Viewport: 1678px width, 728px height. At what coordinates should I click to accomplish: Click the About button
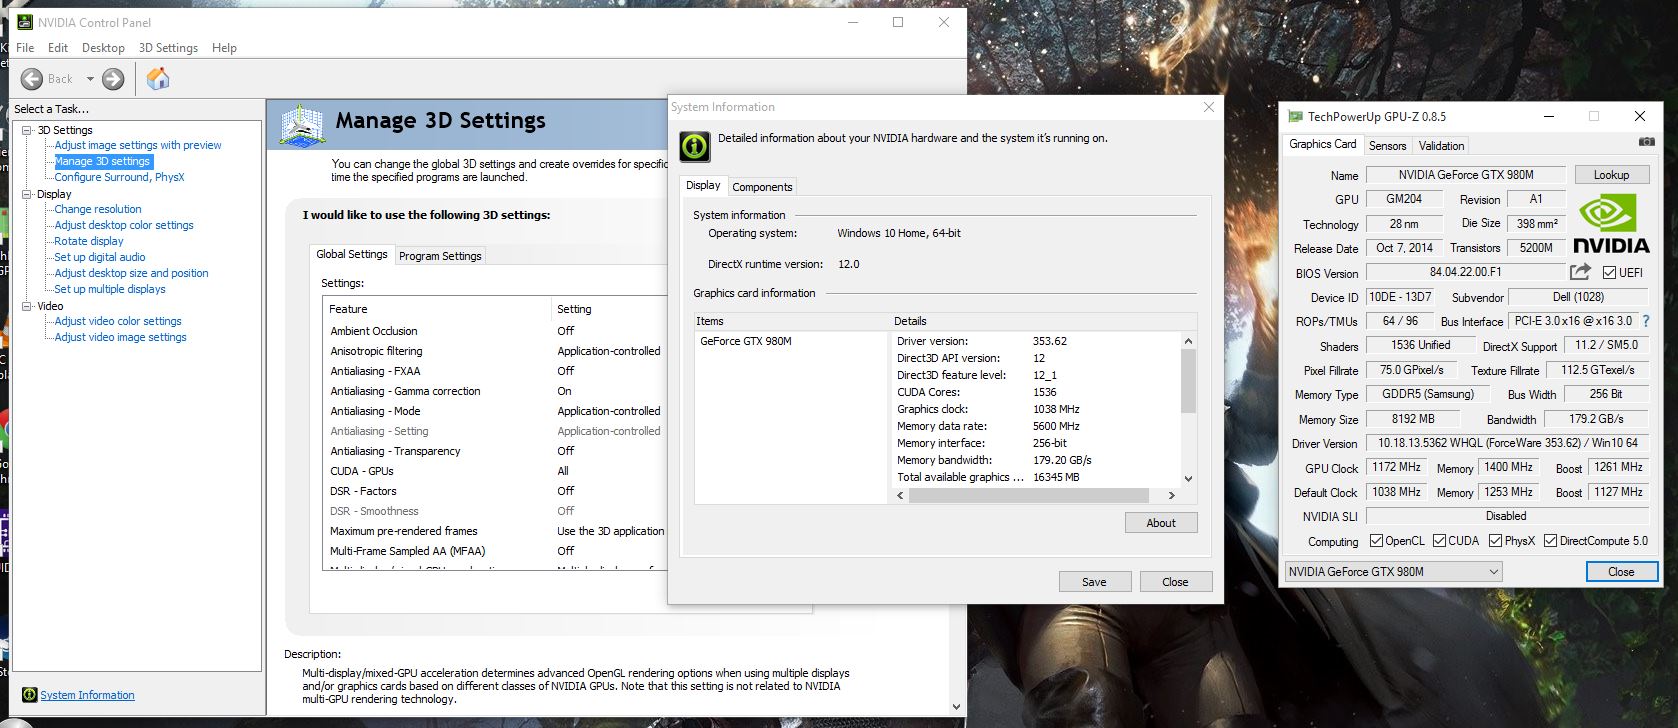(1161, 523)
